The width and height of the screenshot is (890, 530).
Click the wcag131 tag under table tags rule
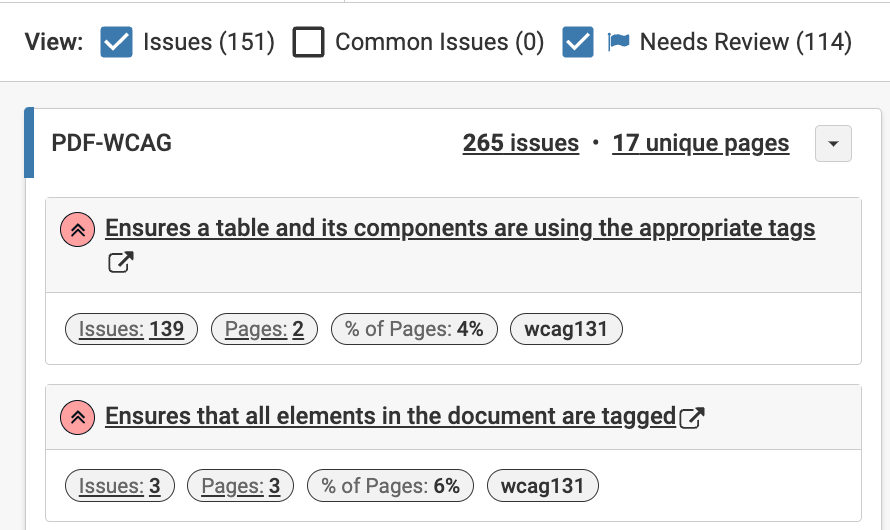(x=566, y=329)
